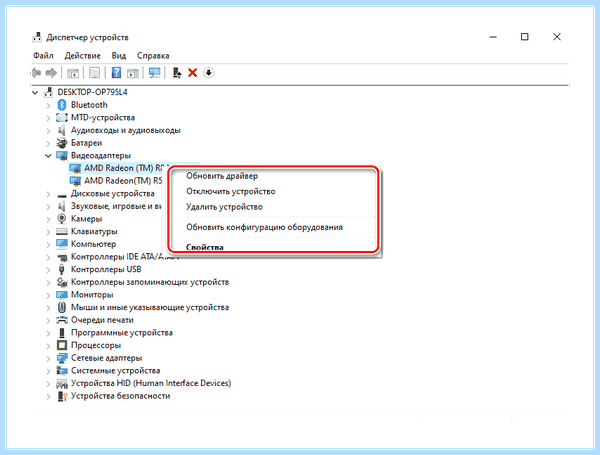
Task: Select the Процессоры label
Action: pyautogui.click(x=96, y=345)
